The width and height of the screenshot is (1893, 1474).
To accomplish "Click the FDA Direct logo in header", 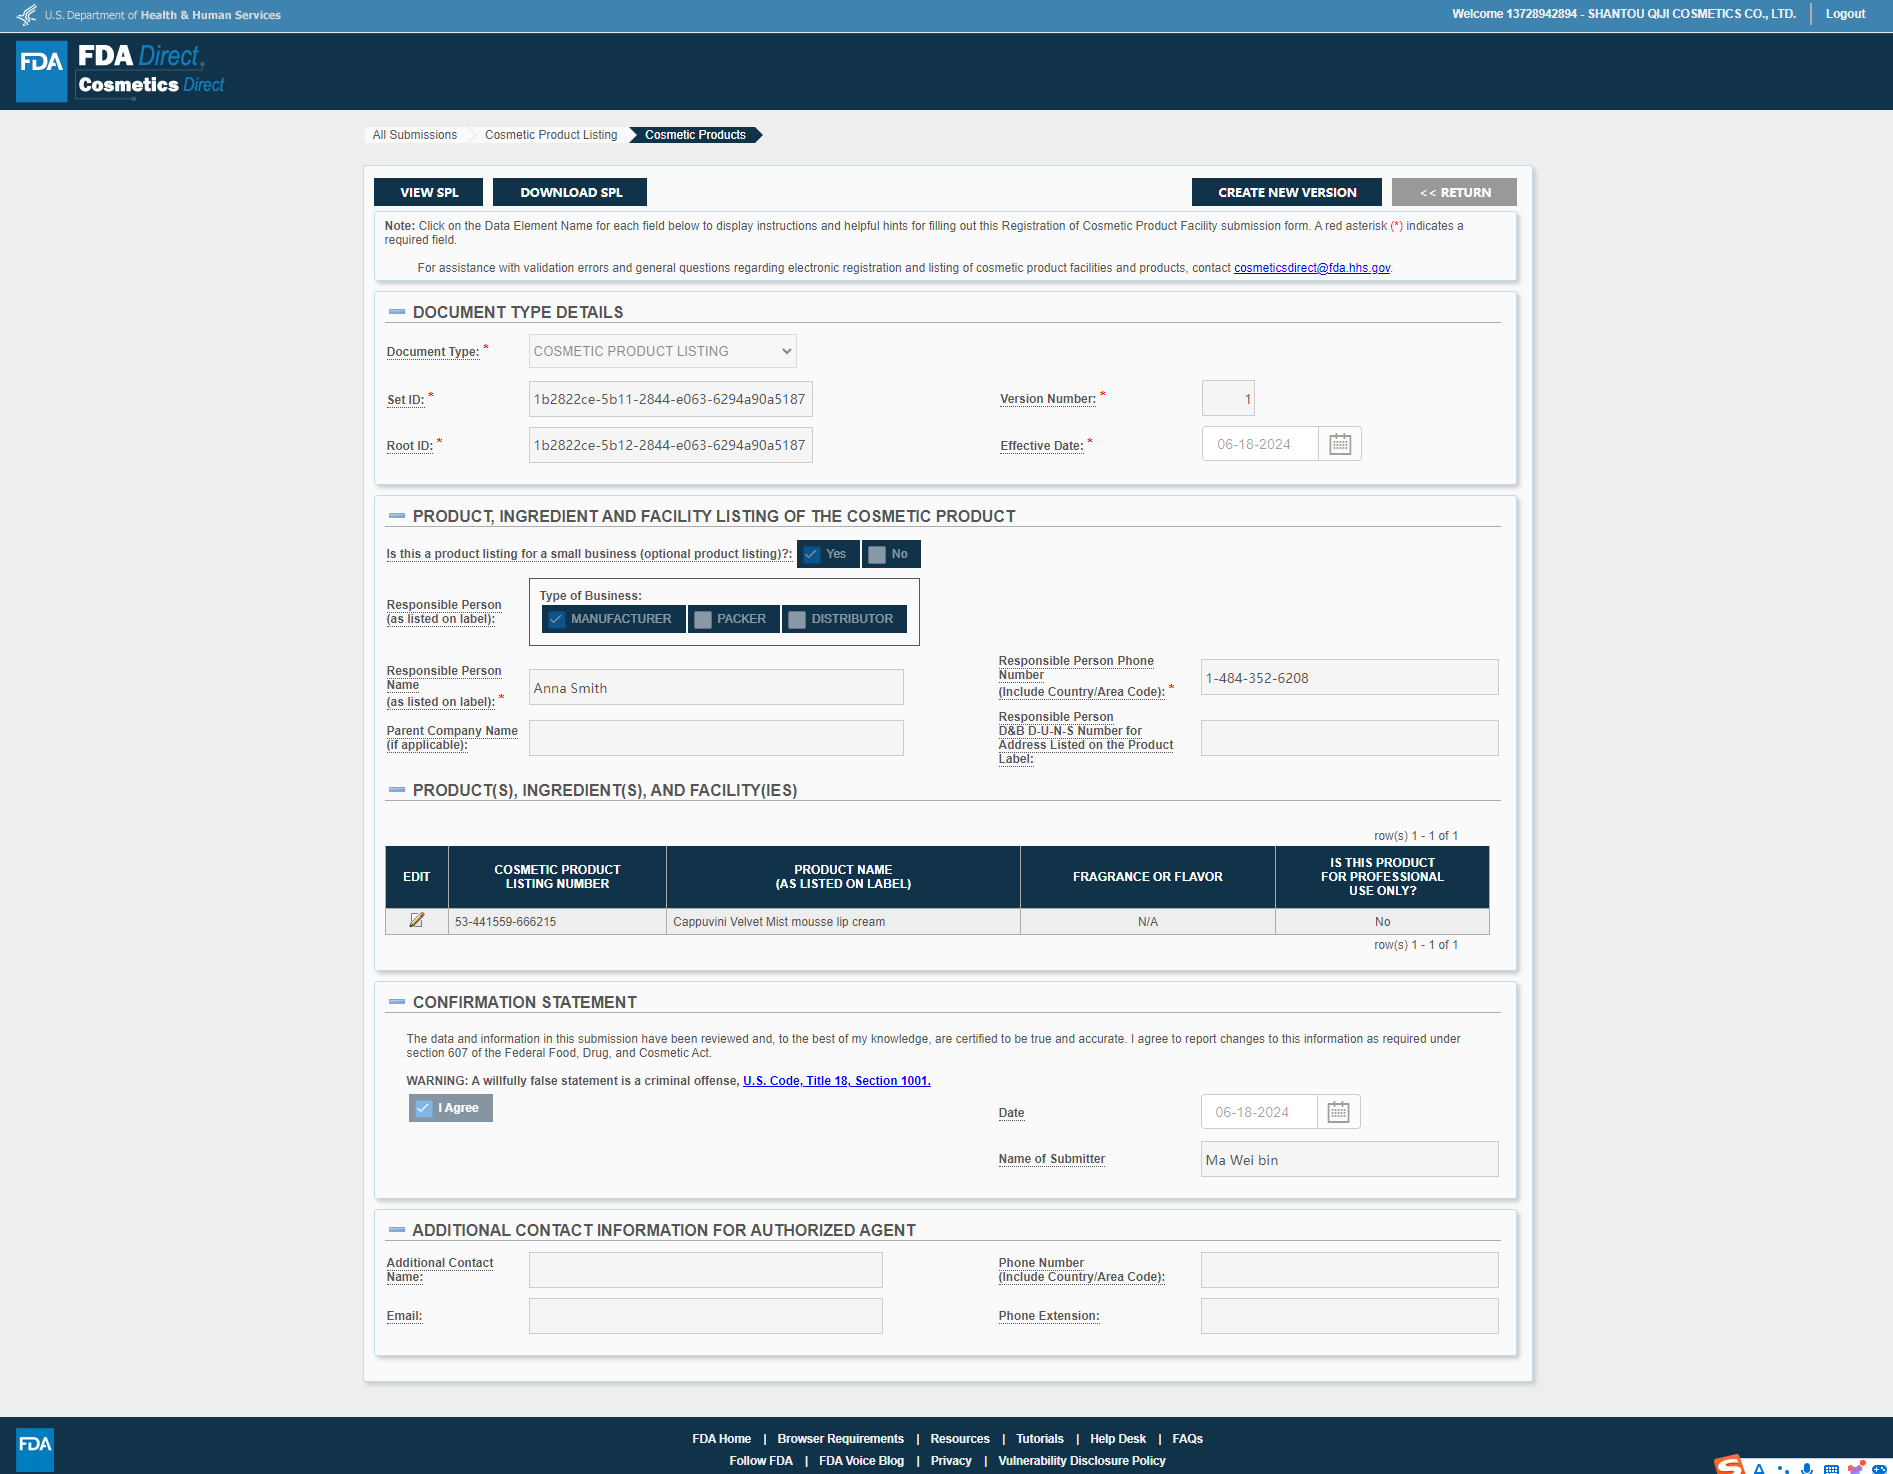I will [121, 71].
